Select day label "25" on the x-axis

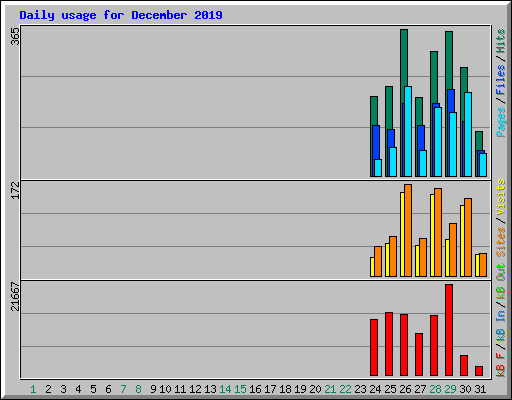pyautogui.click(x=390, y=389)
